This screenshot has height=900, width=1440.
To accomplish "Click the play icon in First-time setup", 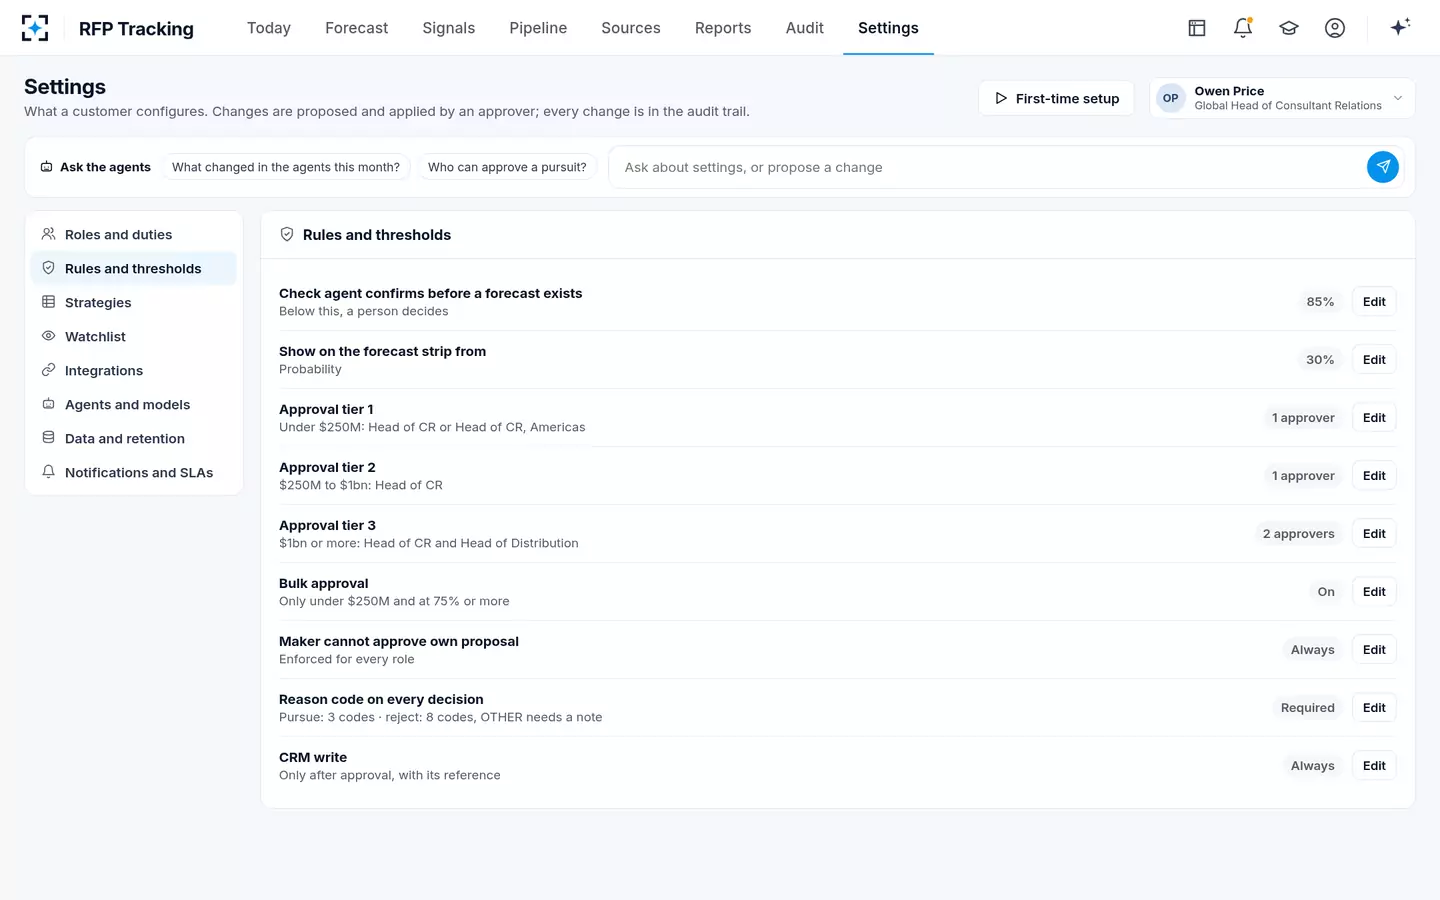I will coord(1001,98).
